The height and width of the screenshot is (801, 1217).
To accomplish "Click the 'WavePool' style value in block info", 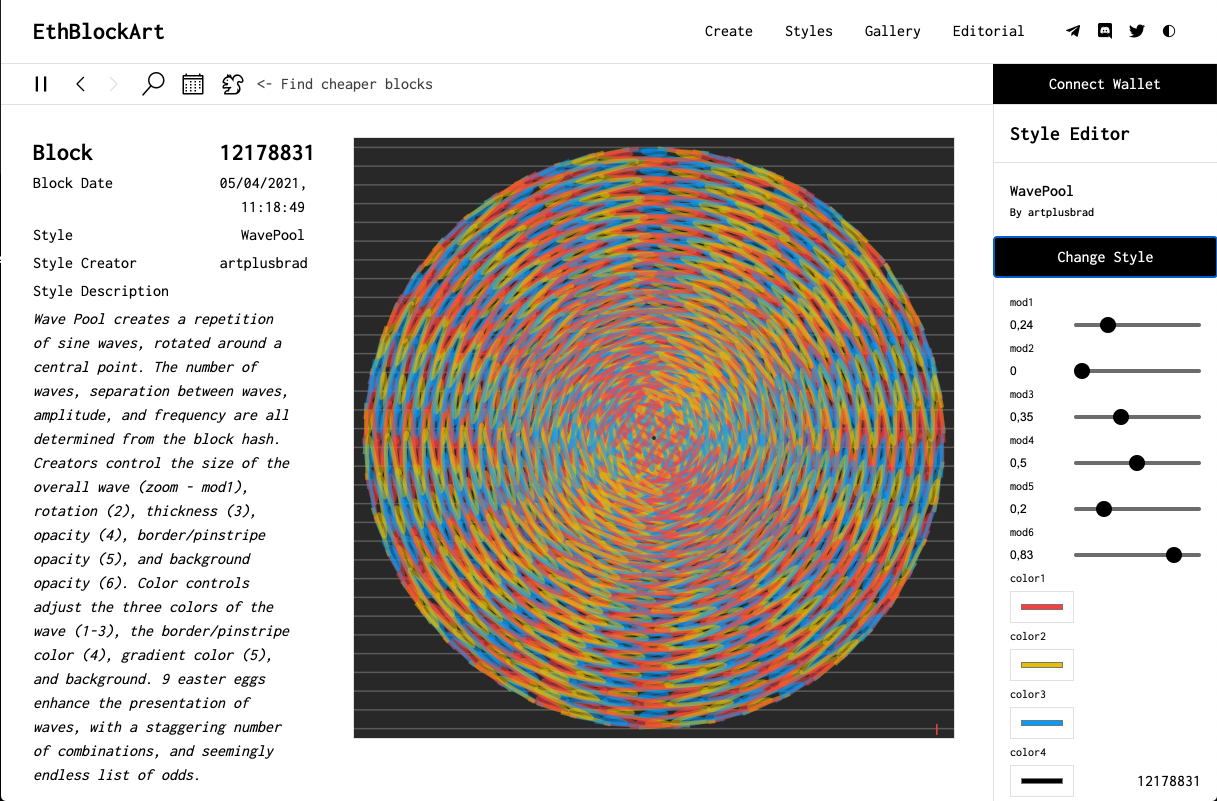I will pyautogui.click(x=273, y=235).
